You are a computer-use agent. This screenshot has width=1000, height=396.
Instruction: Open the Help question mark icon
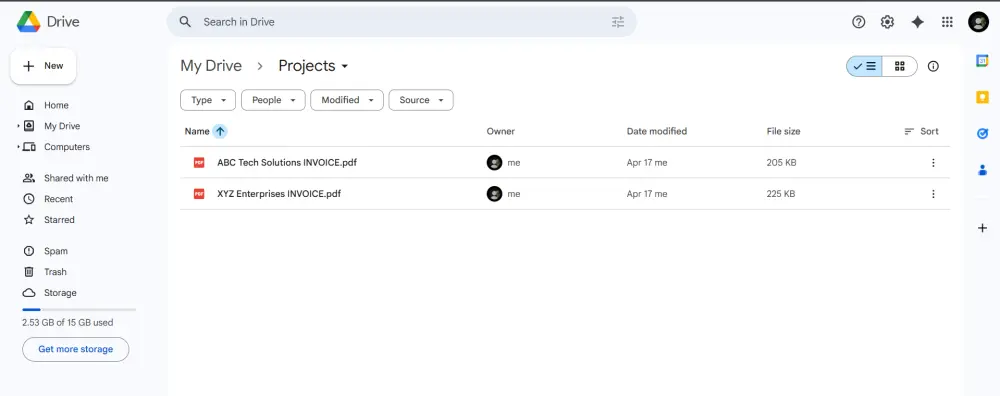pos(858,22)
